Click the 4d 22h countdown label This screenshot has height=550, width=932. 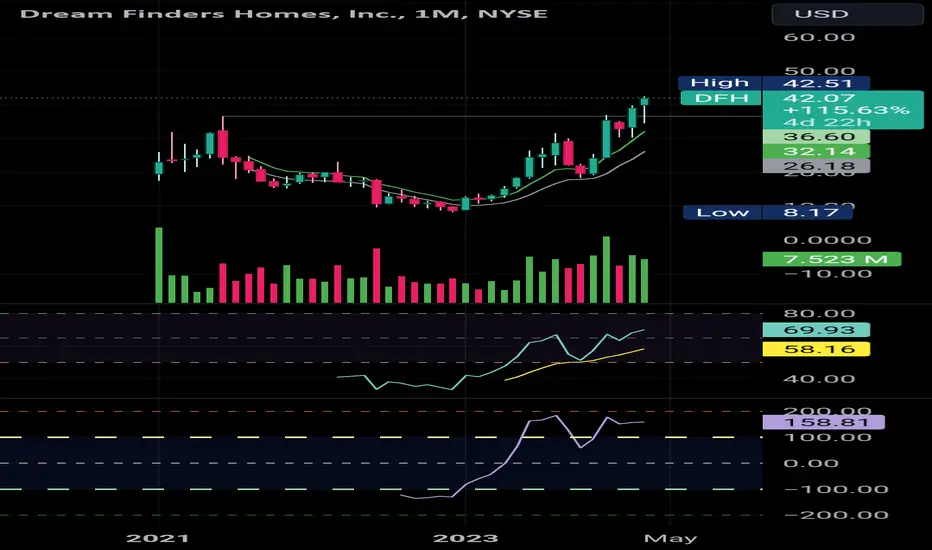coord(827,122)
